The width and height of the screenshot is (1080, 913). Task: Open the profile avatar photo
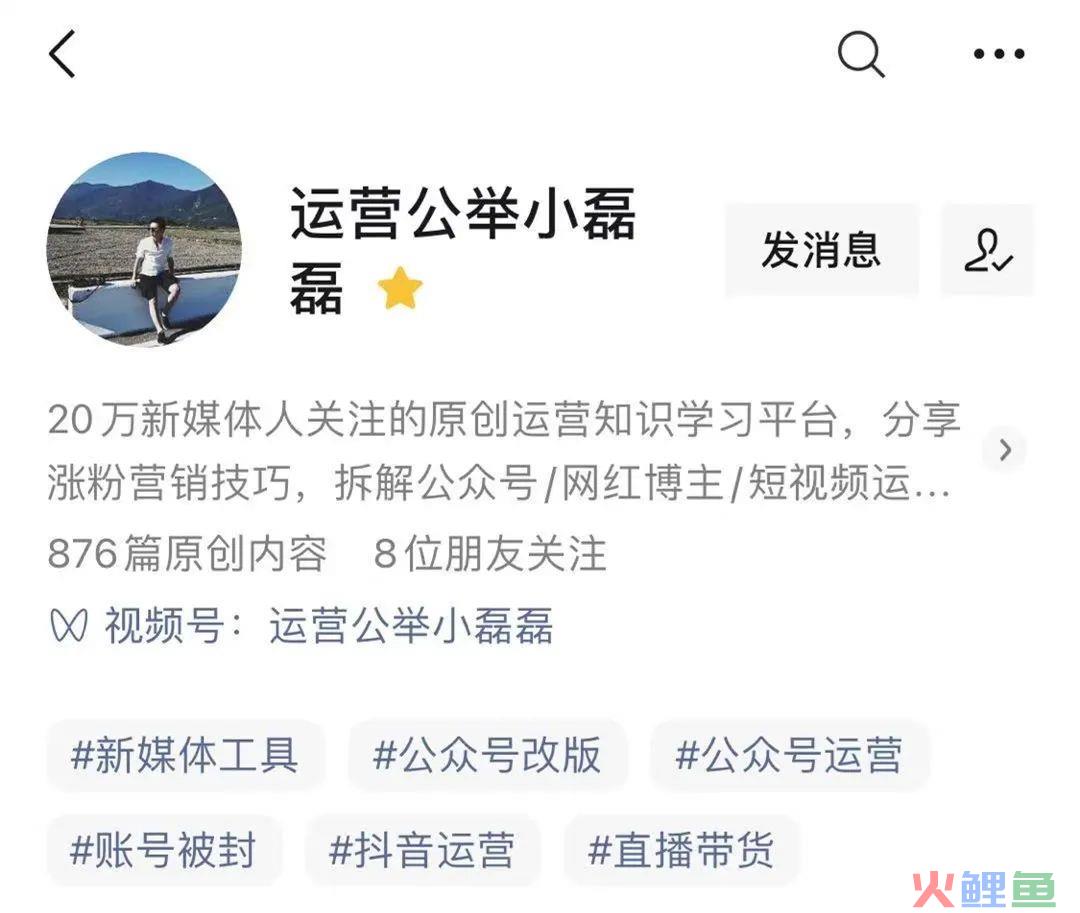coord(145,249)
